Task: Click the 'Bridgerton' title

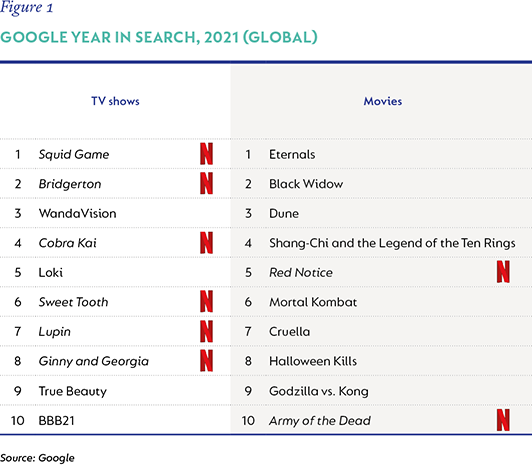Action: (x=70, y=184)
